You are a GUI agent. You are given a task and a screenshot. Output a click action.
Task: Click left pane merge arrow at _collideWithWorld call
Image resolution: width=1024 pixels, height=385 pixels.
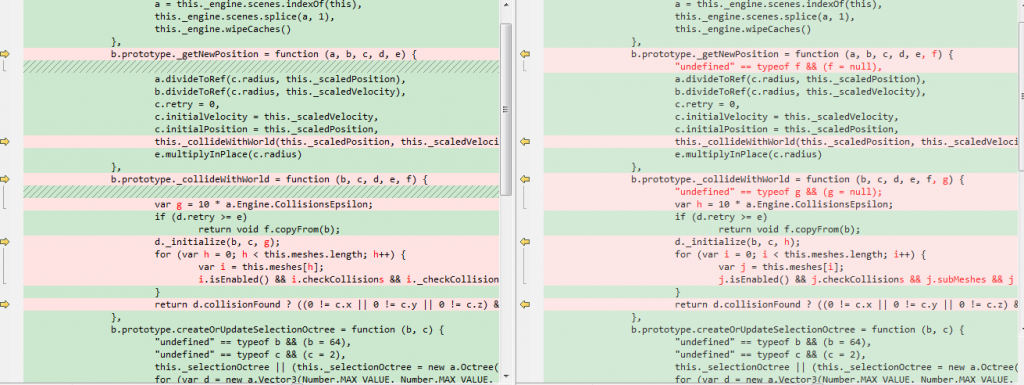pyautogui.click(x=6, y=142)
